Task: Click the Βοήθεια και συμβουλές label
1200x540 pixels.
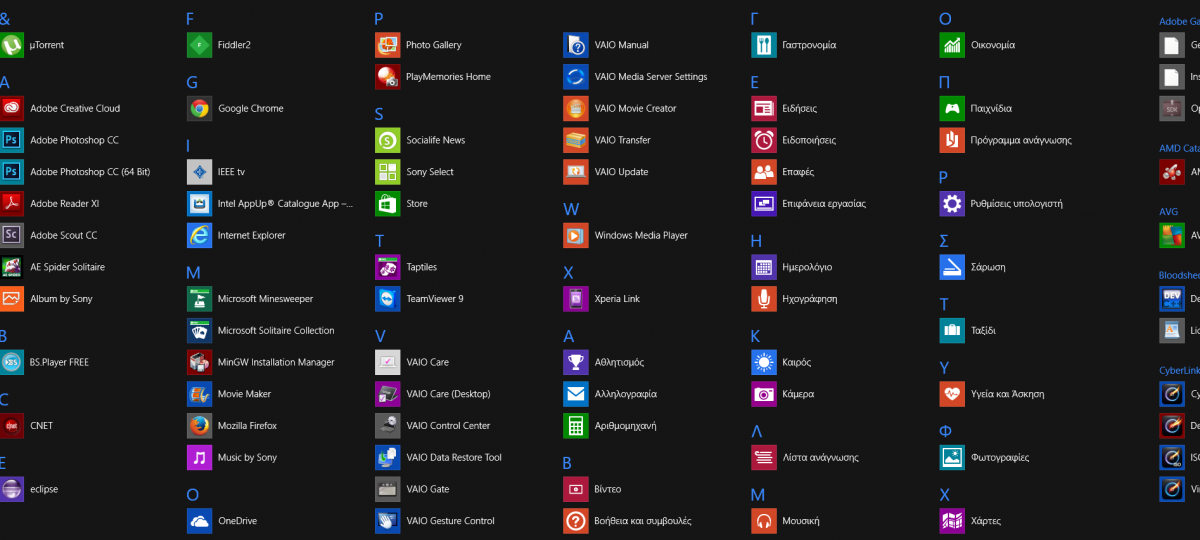Action: click(x=643, y=521)
